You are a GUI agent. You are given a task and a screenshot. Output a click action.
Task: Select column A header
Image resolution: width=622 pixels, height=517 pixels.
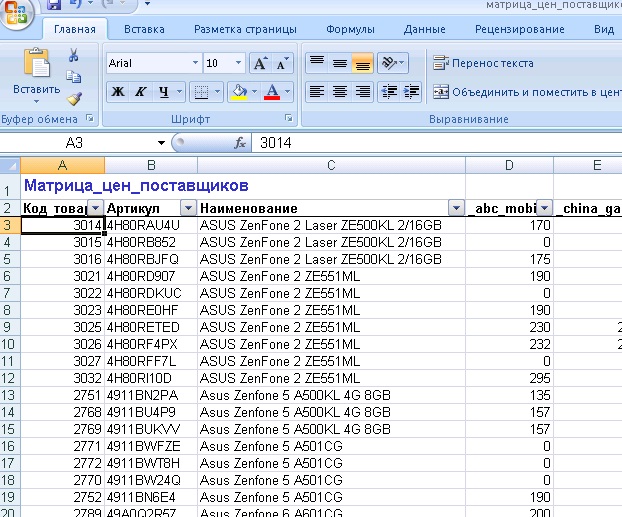pyautogui.click(x=62, y=165)
